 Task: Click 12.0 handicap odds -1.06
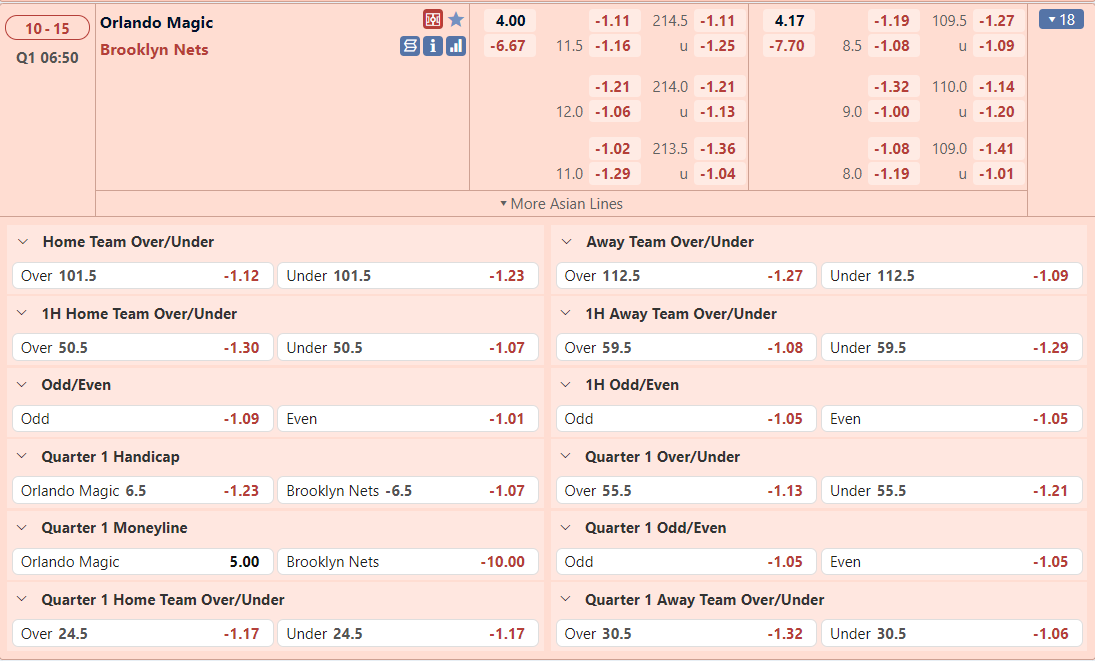click(615, 112)
